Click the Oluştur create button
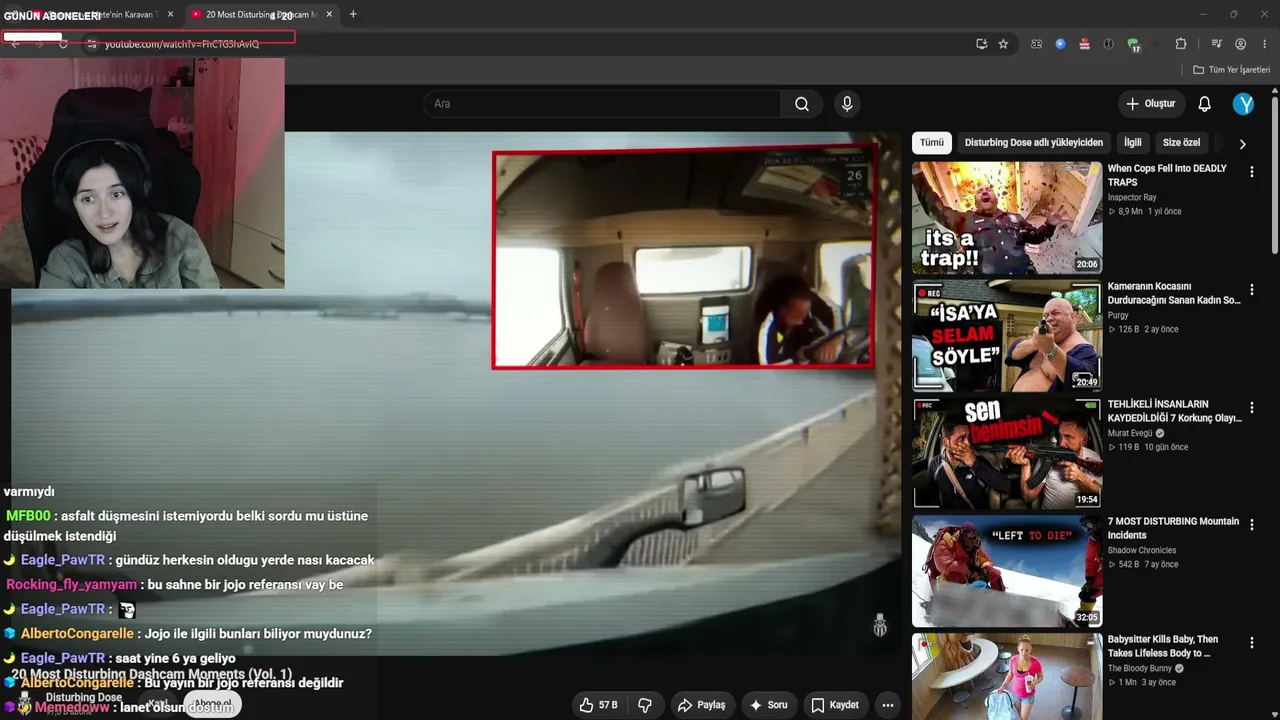Screen dimensions: 1280x720 click(1151, 104)
